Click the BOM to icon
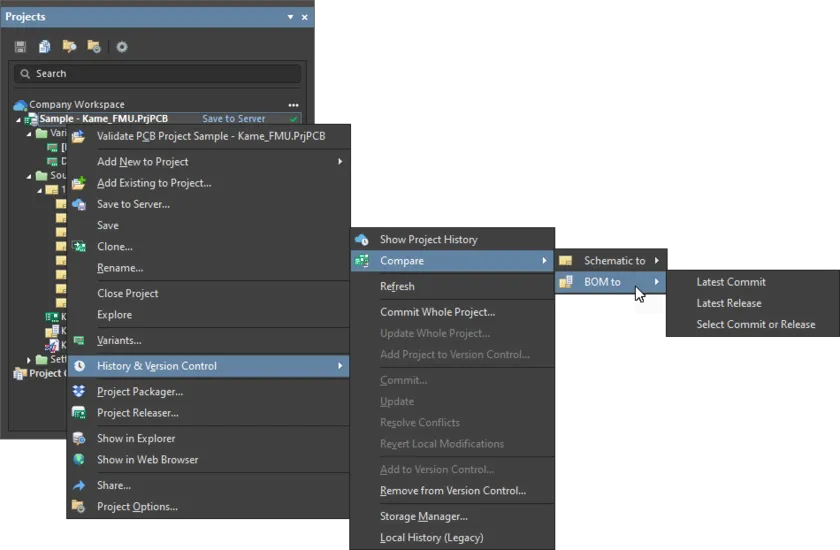Screen dimensions: 840x550 point(566,282)
